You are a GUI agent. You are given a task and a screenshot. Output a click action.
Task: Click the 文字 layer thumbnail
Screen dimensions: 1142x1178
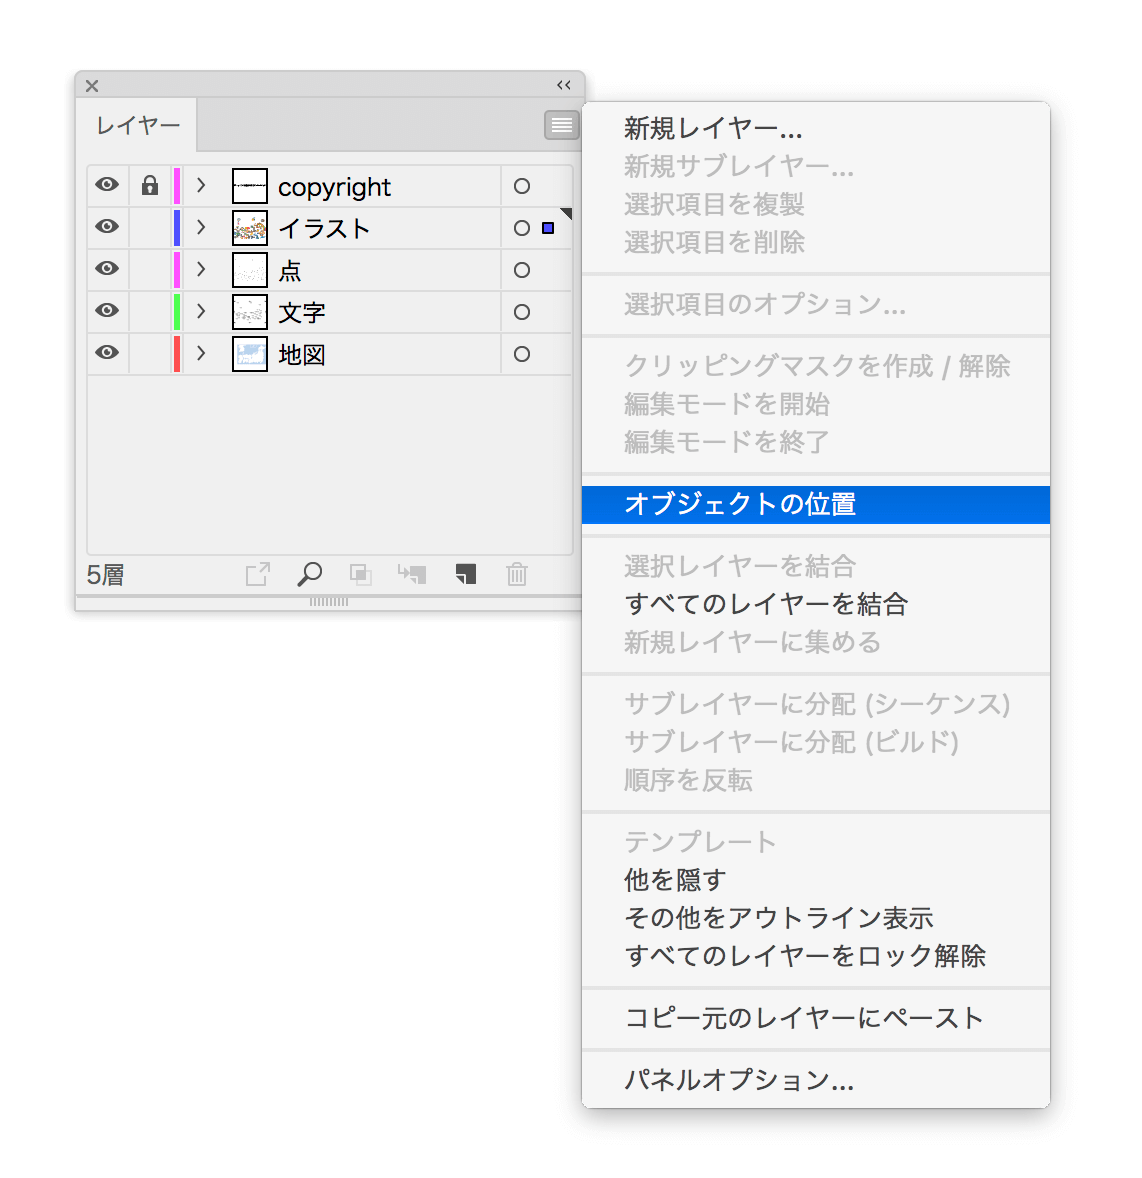(x=249, y=312)
